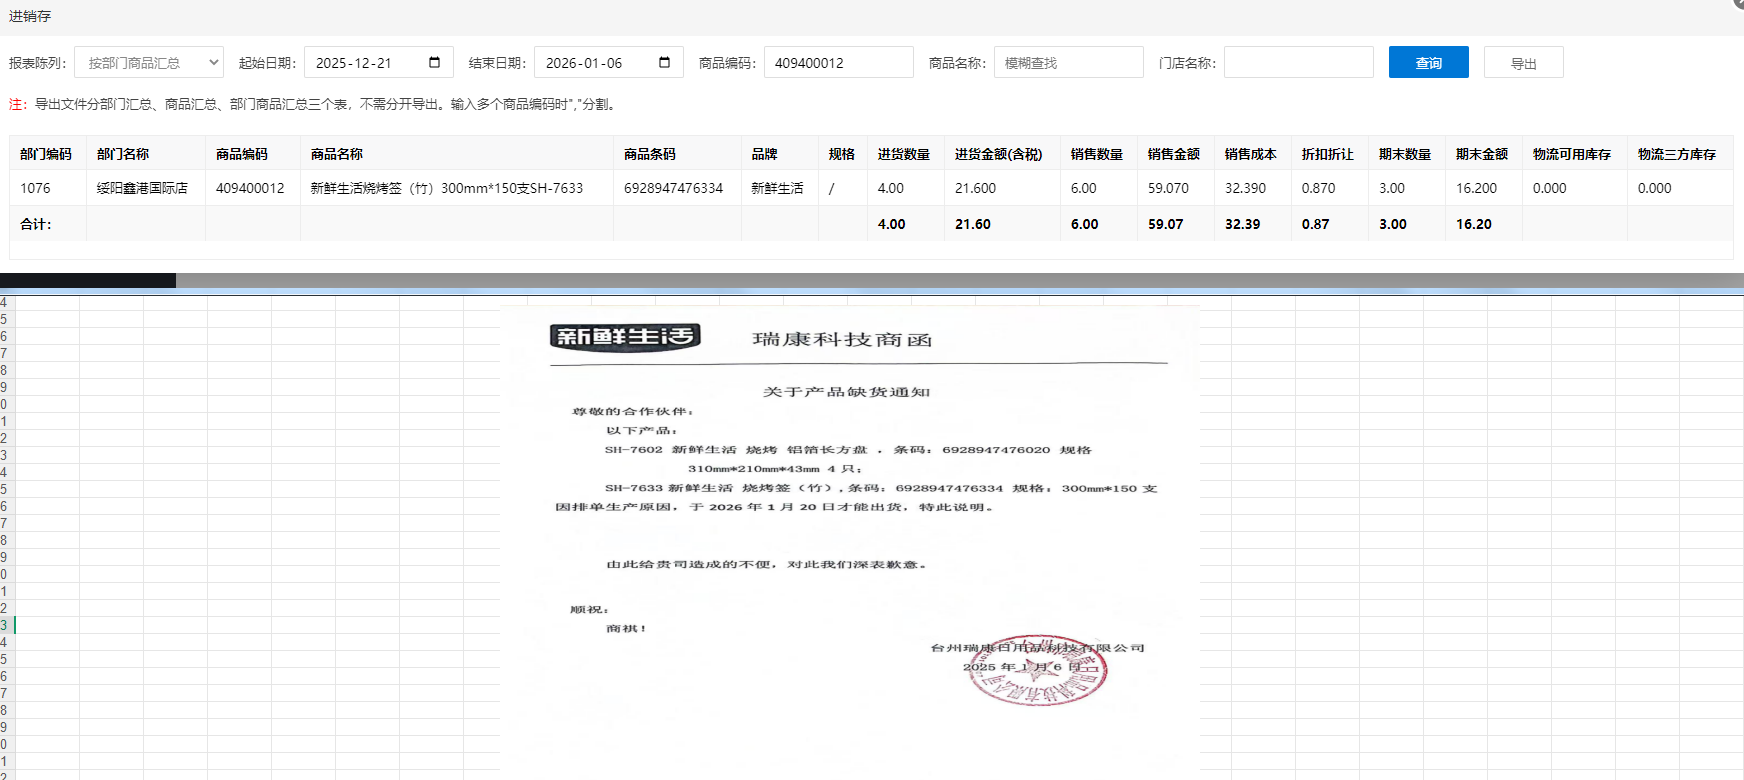Click the 导出 export button
Screen dimensions: 1744x780
point(1523,62)
